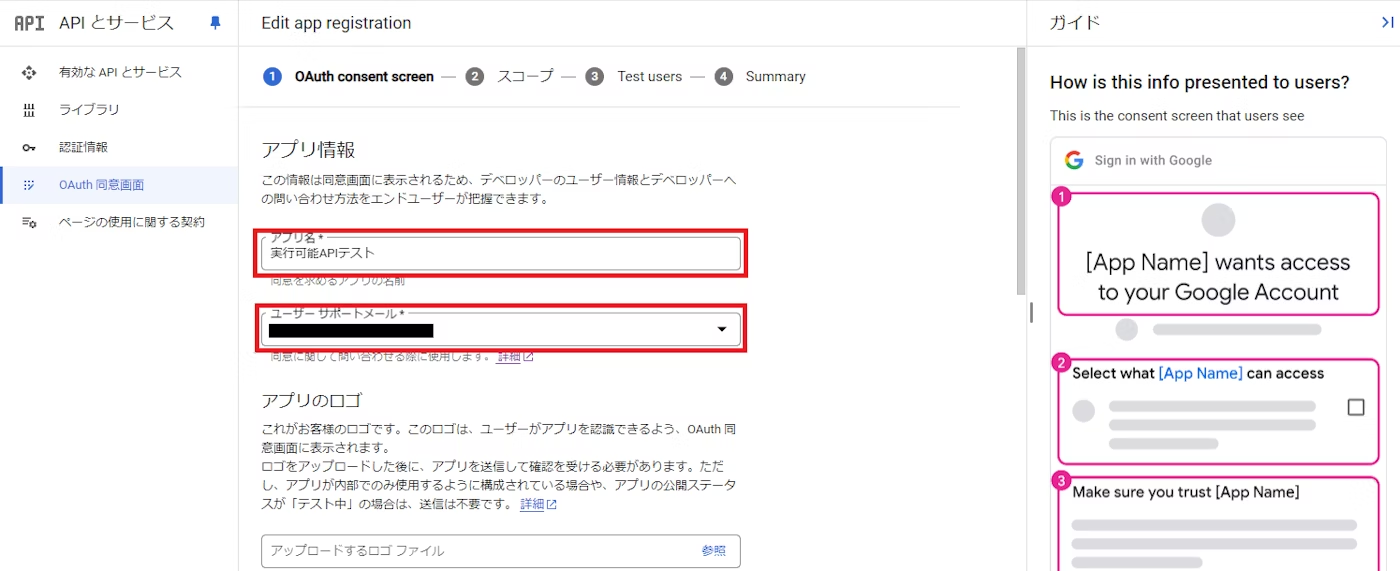Viewport: 1400px width, 571px height.
Task: Click the blue [App Name] text in preview
Action: [x=1201, y=374]
